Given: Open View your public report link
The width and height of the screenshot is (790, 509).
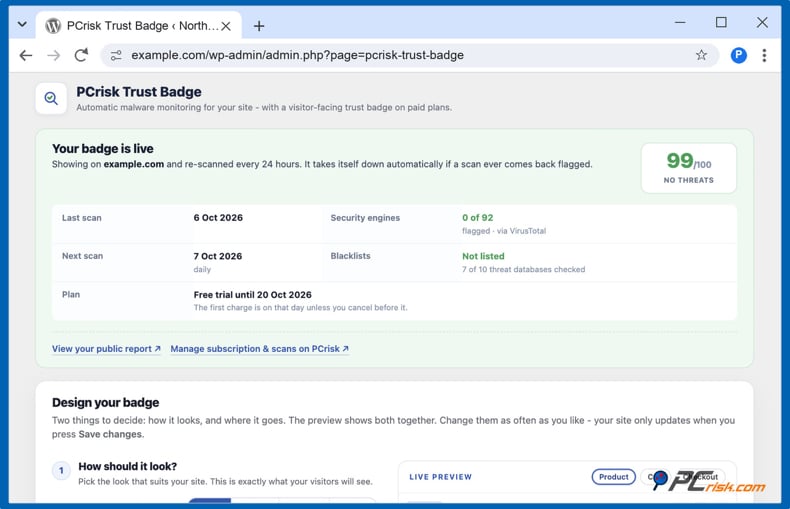Looking at the screenshot, I should [106, 349].
